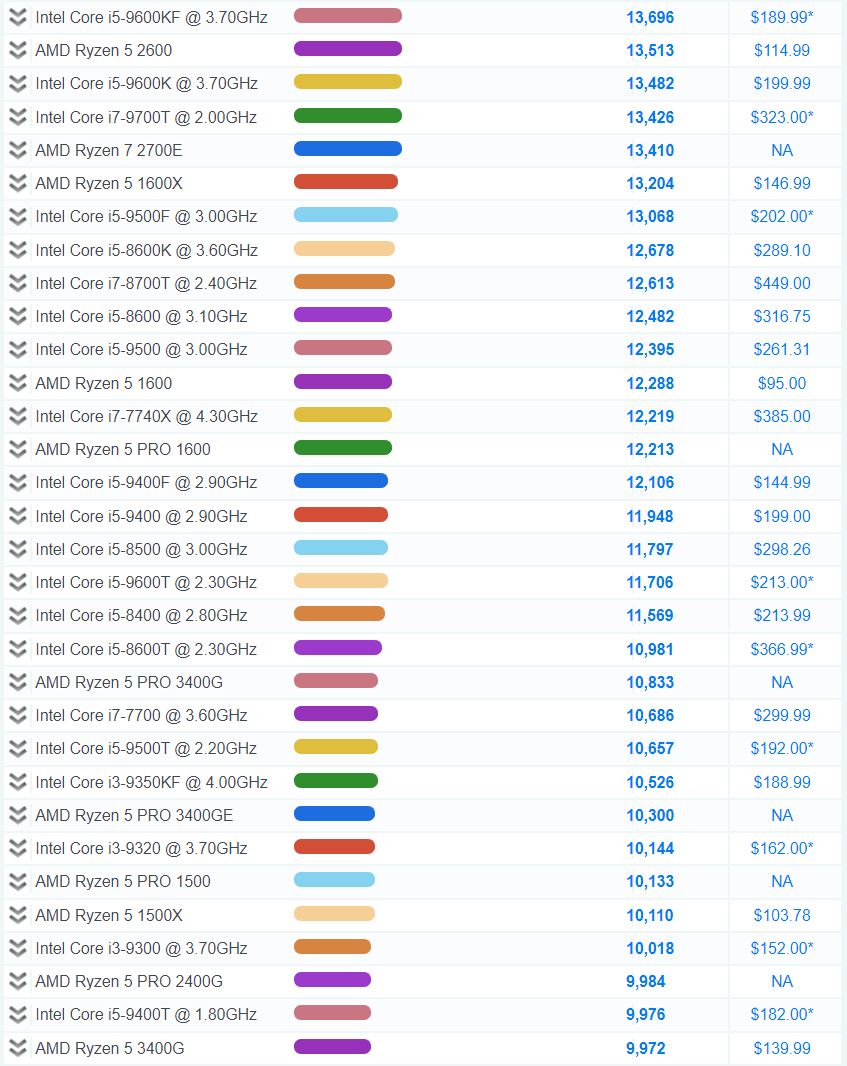Screen dimensions: 847x1066
Task: Expand the Intel Core i7-9700T row chevron
Action: point(18,117)
